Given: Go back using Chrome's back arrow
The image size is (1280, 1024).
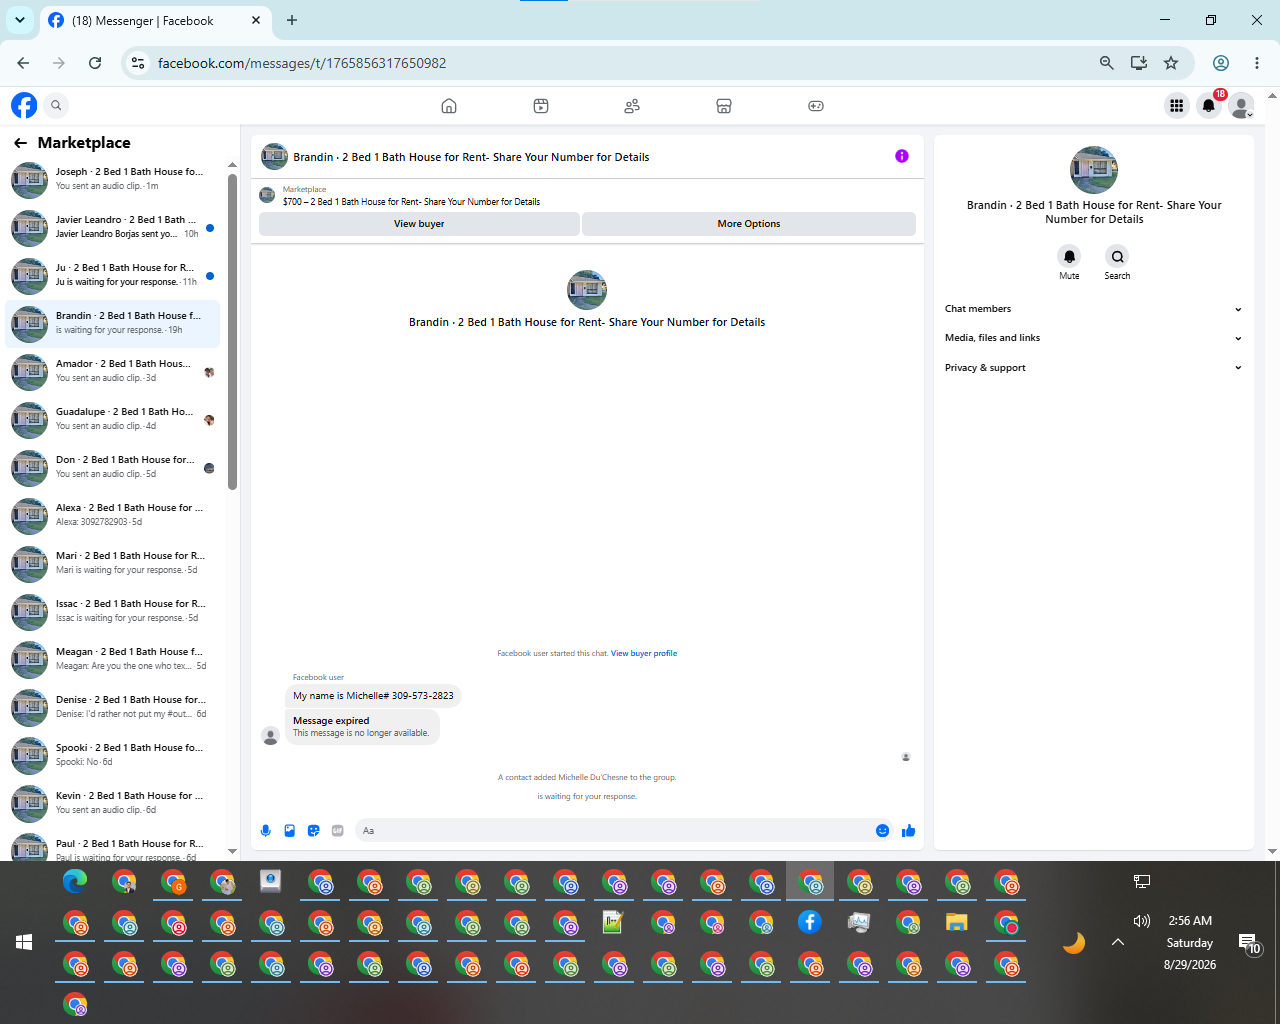Looking at the screenshot, I should (x=23, y=63).
